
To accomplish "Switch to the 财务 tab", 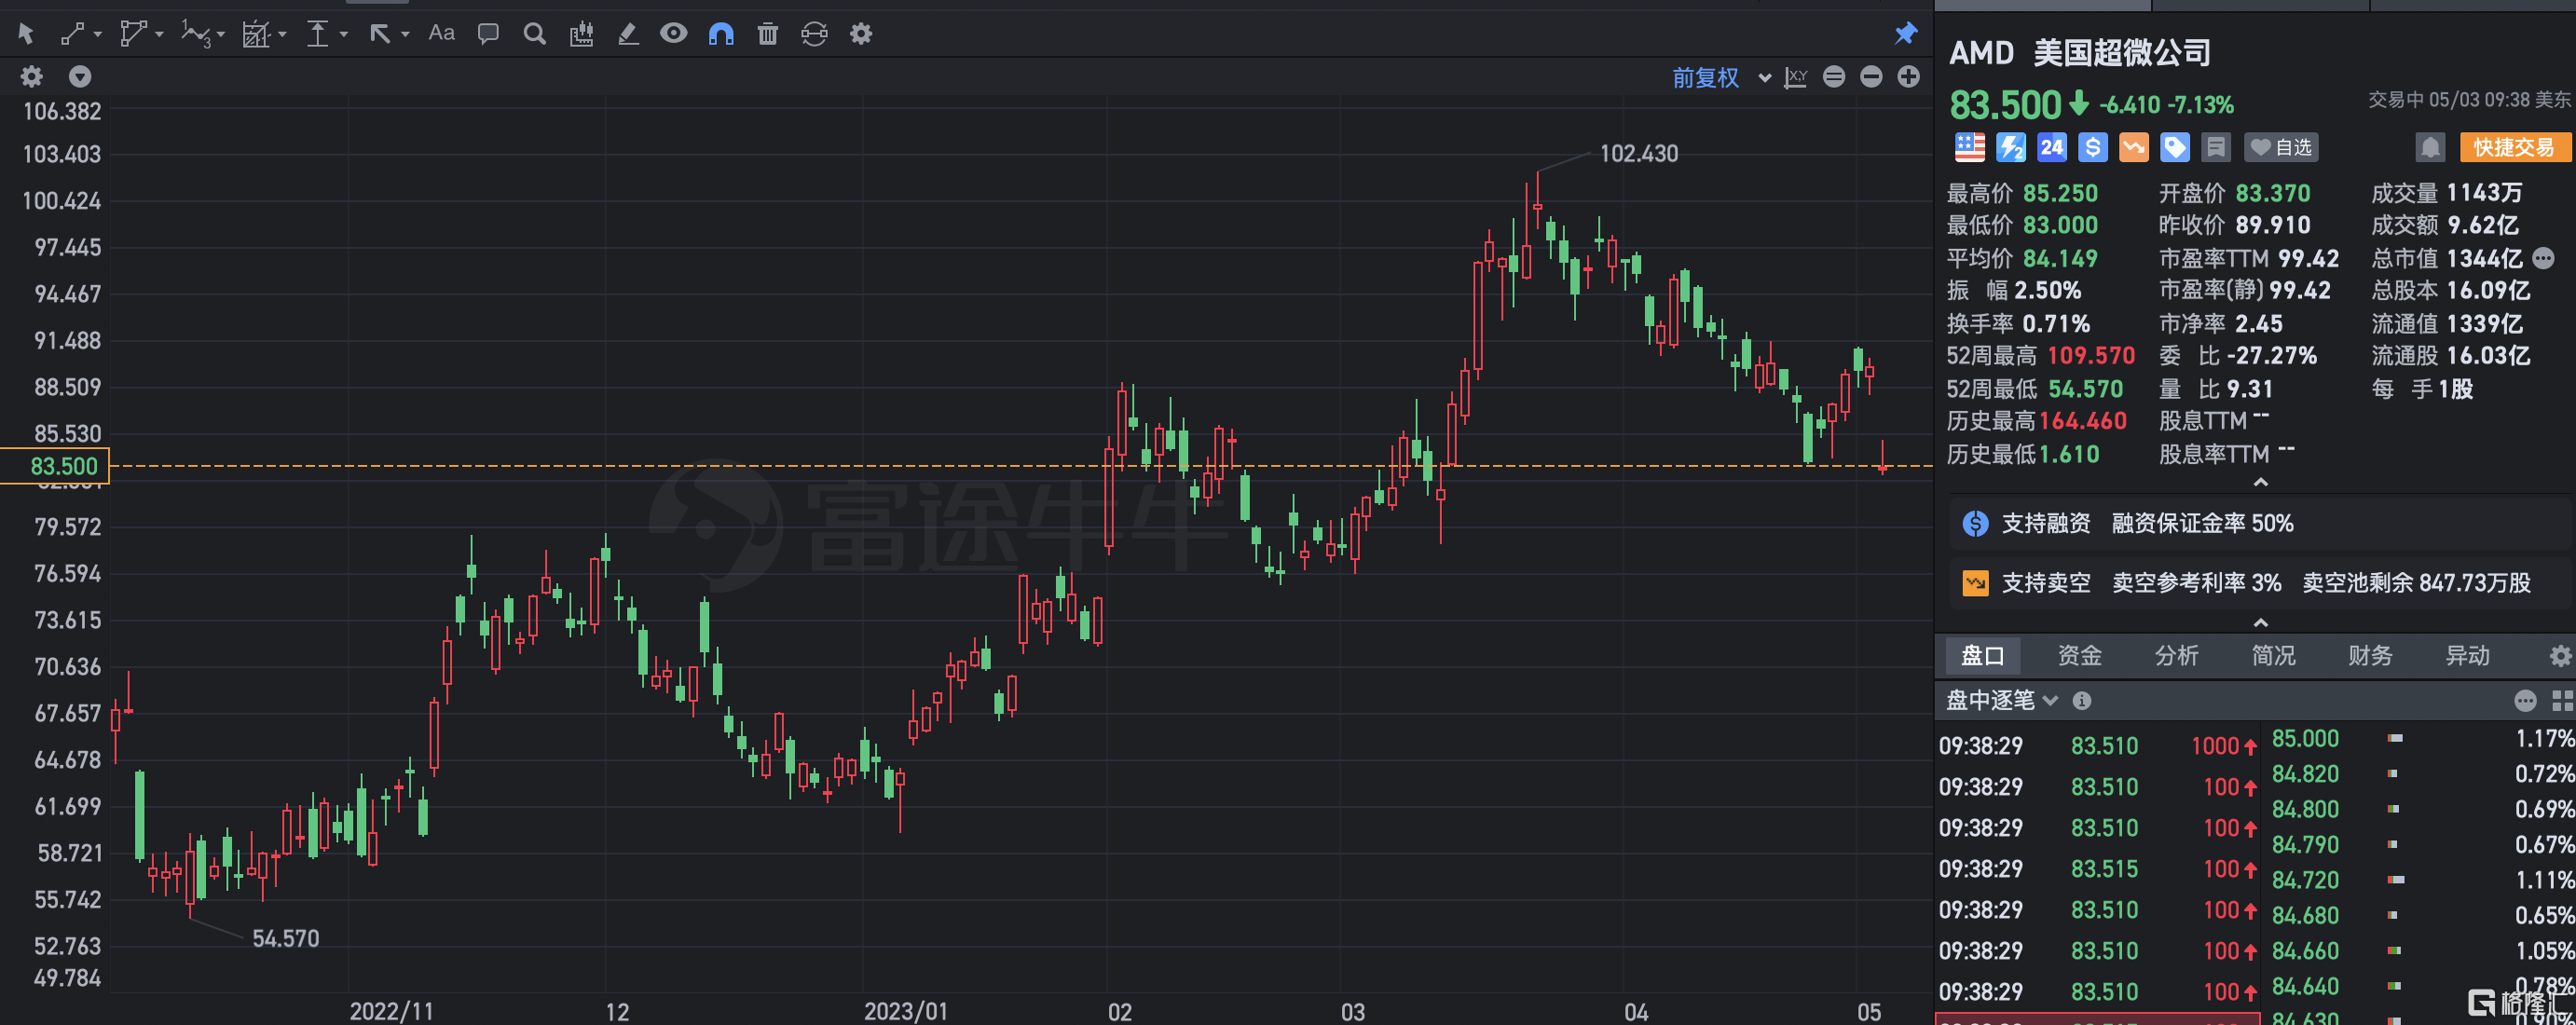I will coord(2370,655).
